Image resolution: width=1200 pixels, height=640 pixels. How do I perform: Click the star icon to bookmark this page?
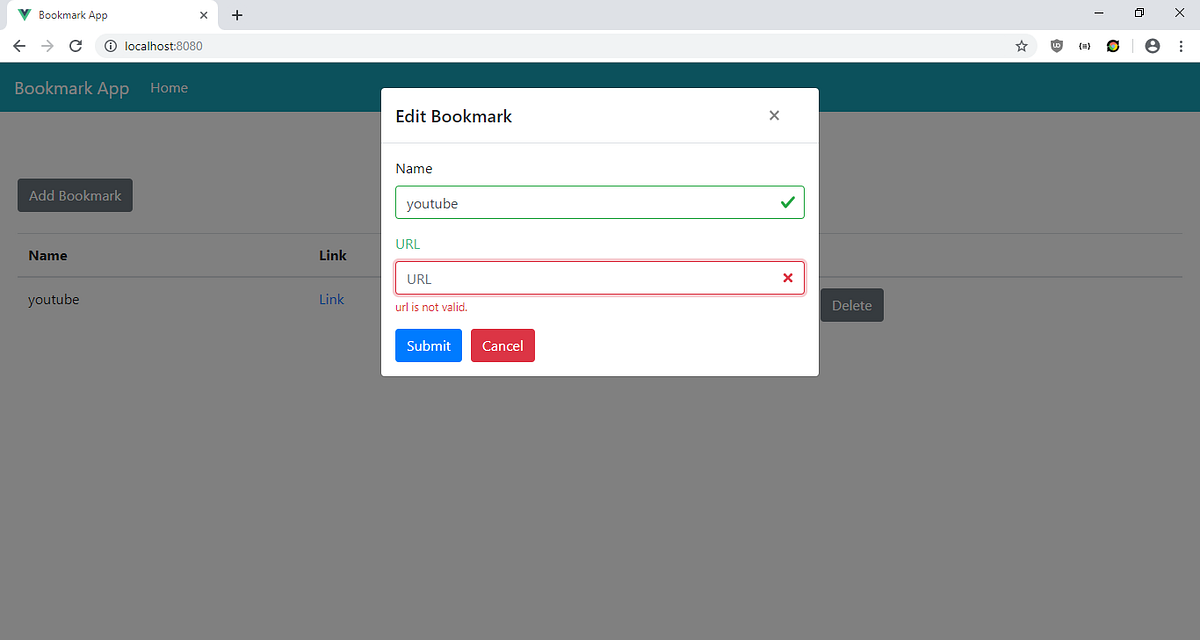coord(1021,45)
